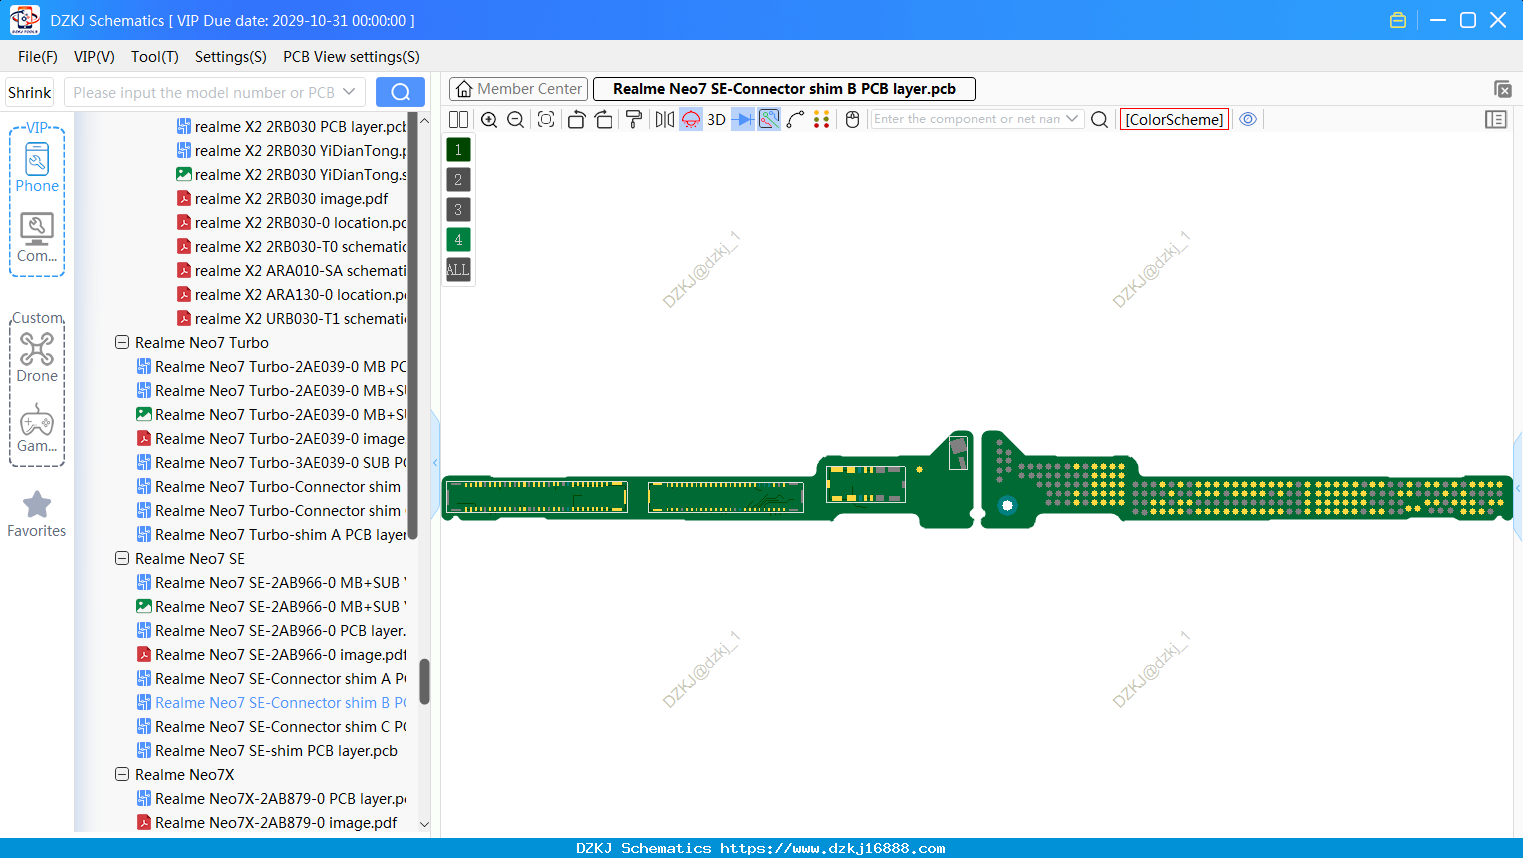This screenshot has width=1523, height=858.
Task: Select Realme Neo7 SE-Connector shim B tab
Action: (784, 89)
